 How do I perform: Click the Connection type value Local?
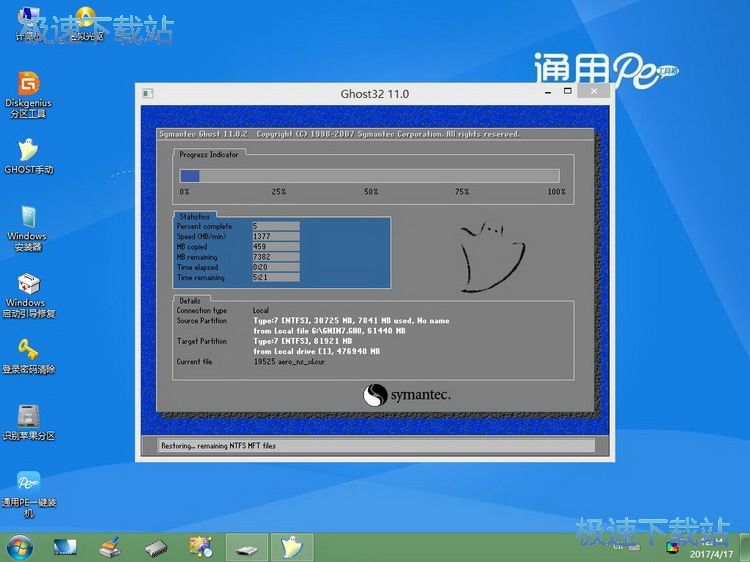pyautogui.click(x=261, y=310)
